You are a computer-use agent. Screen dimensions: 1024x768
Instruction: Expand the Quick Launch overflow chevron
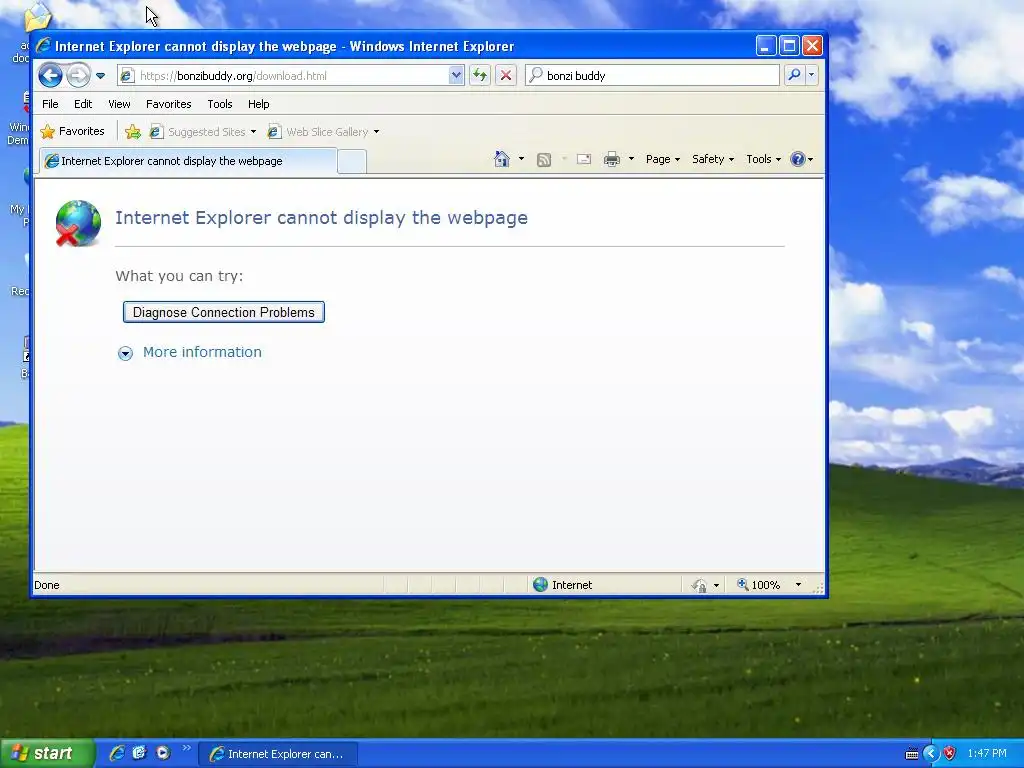[x=187, y=748]
